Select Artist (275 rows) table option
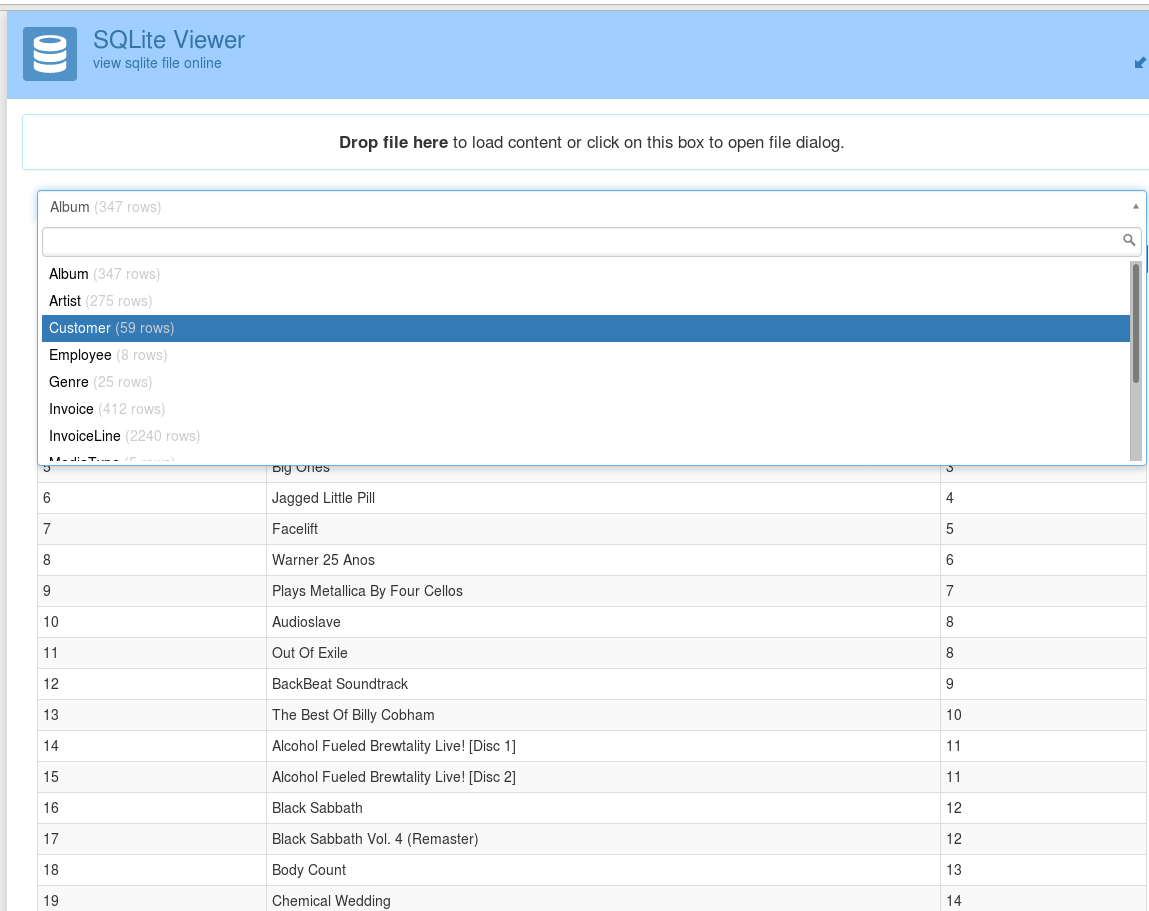This screenshot has width=1149, height=911. (x=585, y=301)
